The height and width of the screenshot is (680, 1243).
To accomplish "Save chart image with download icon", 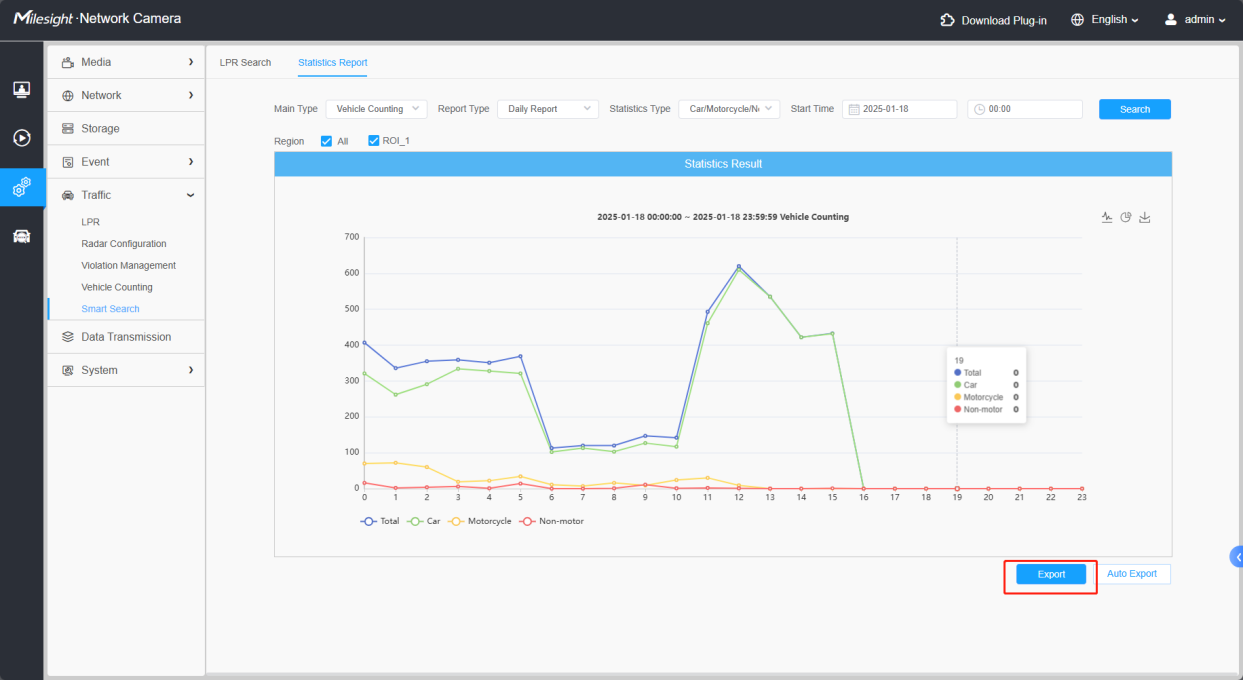I will [1145, 217].
